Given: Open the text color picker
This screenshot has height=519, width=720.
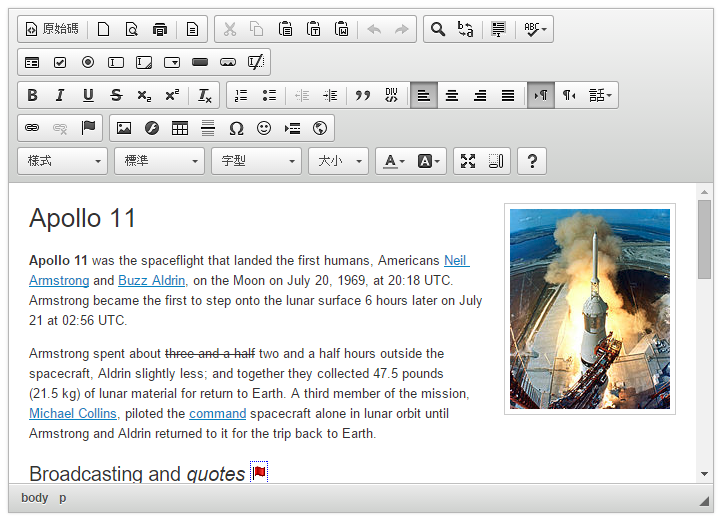Looking at the screenshot, I should point(393,161).
